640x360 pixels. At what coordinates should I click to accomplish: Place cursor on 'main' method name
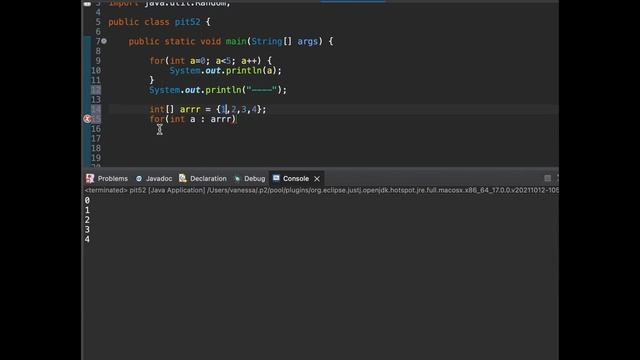coord(236,41)
